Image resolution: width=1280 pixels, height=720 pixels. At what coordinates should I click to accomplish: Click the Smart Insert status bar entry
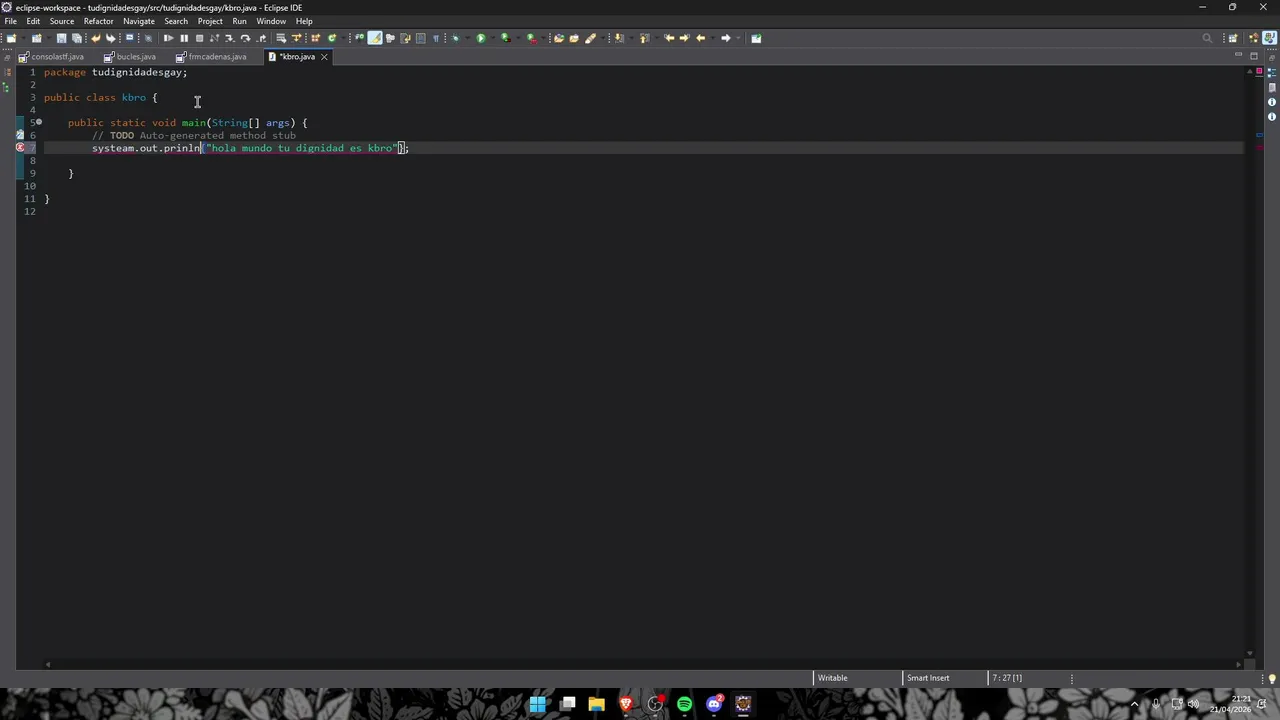(x=928, y=678)
